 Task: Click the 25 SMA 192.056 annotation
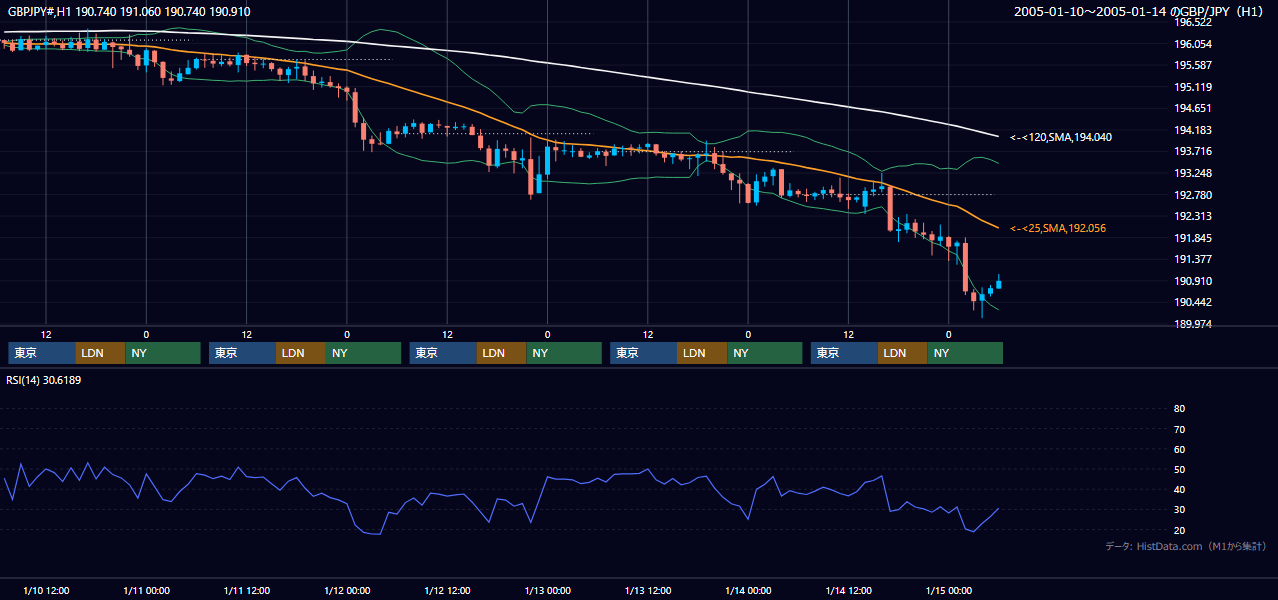(x=1058, y=228)
